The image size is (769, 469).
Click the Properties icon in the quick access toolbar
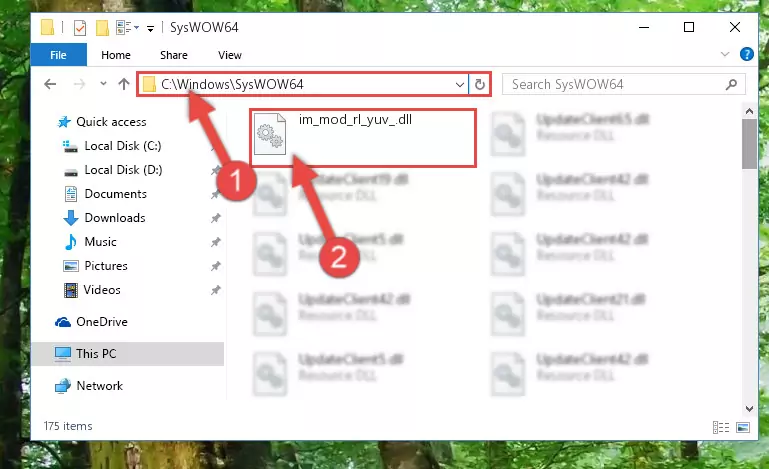[x=80, y=27]
